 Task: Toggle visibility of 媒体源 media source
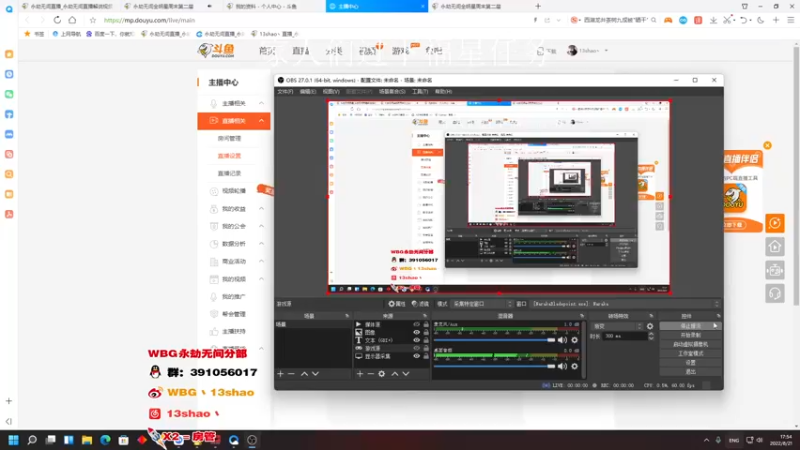(x=416, y=324)
